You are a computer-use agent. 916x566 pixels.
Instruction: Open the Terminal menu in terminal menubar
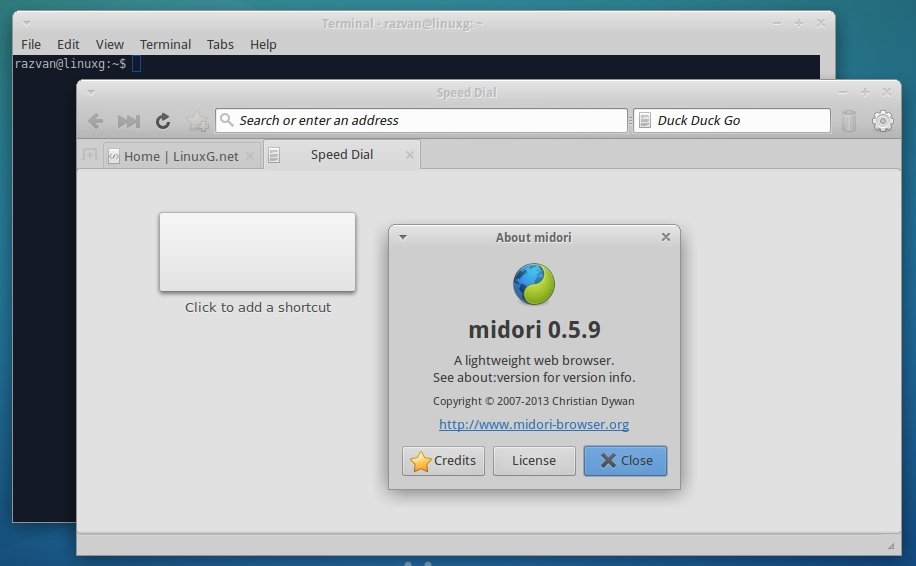165,44
